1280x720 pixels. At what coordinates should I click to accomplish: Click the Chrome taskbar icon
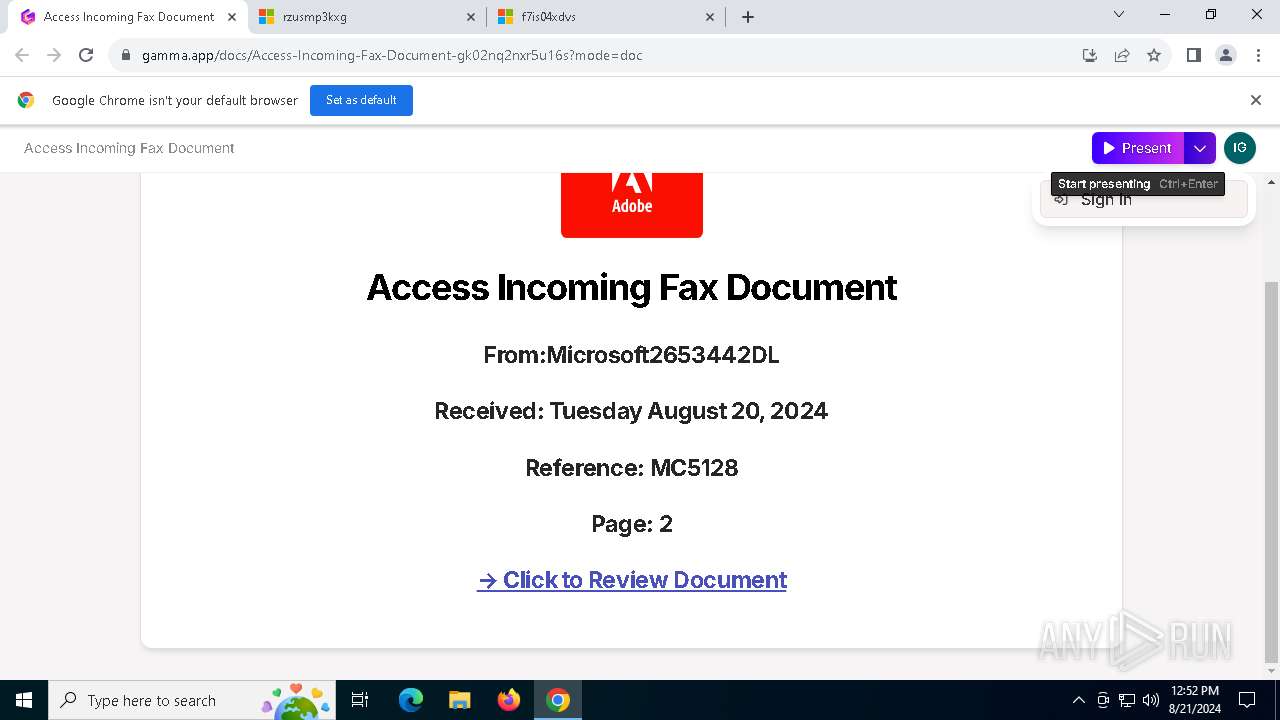[558, 700]
